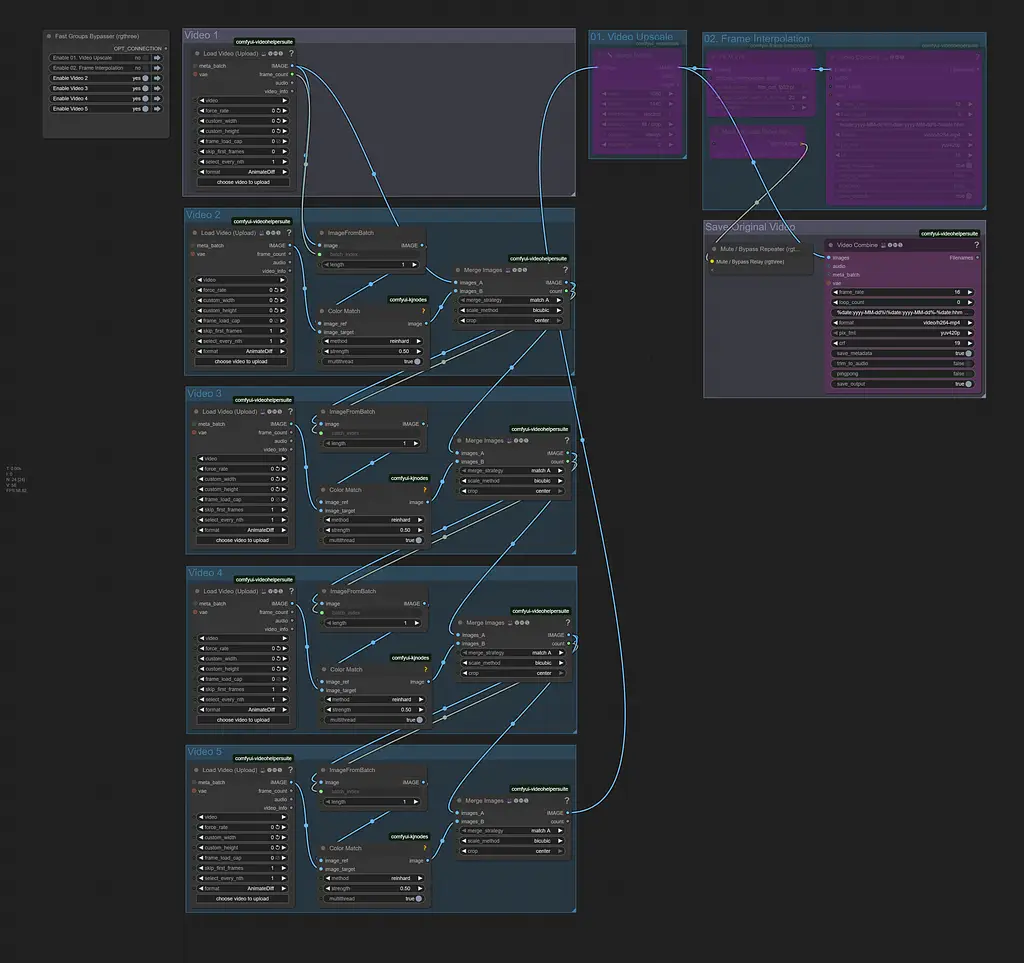Open scale_method dropdown in Video 3 Merge Images
Viewport: 1024px width, 963px height.
coord(512,481)
